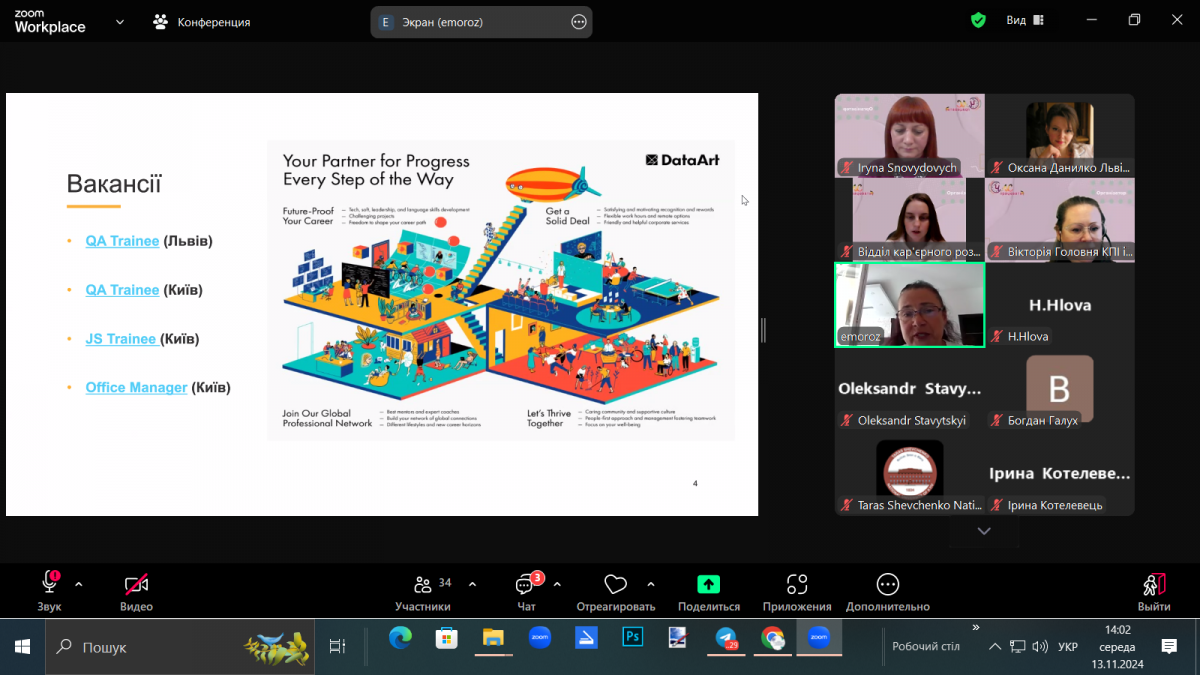Open Telegram from the Windows taskbar
1200x675 pixels.
pyautogui.click(x=726, y=638)
